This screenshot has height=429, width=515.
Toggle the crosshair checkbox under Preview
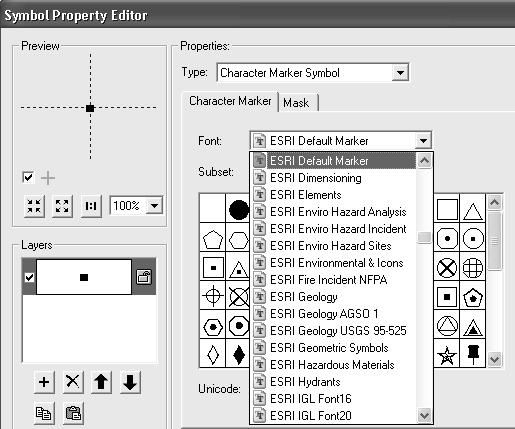[28, 177]
